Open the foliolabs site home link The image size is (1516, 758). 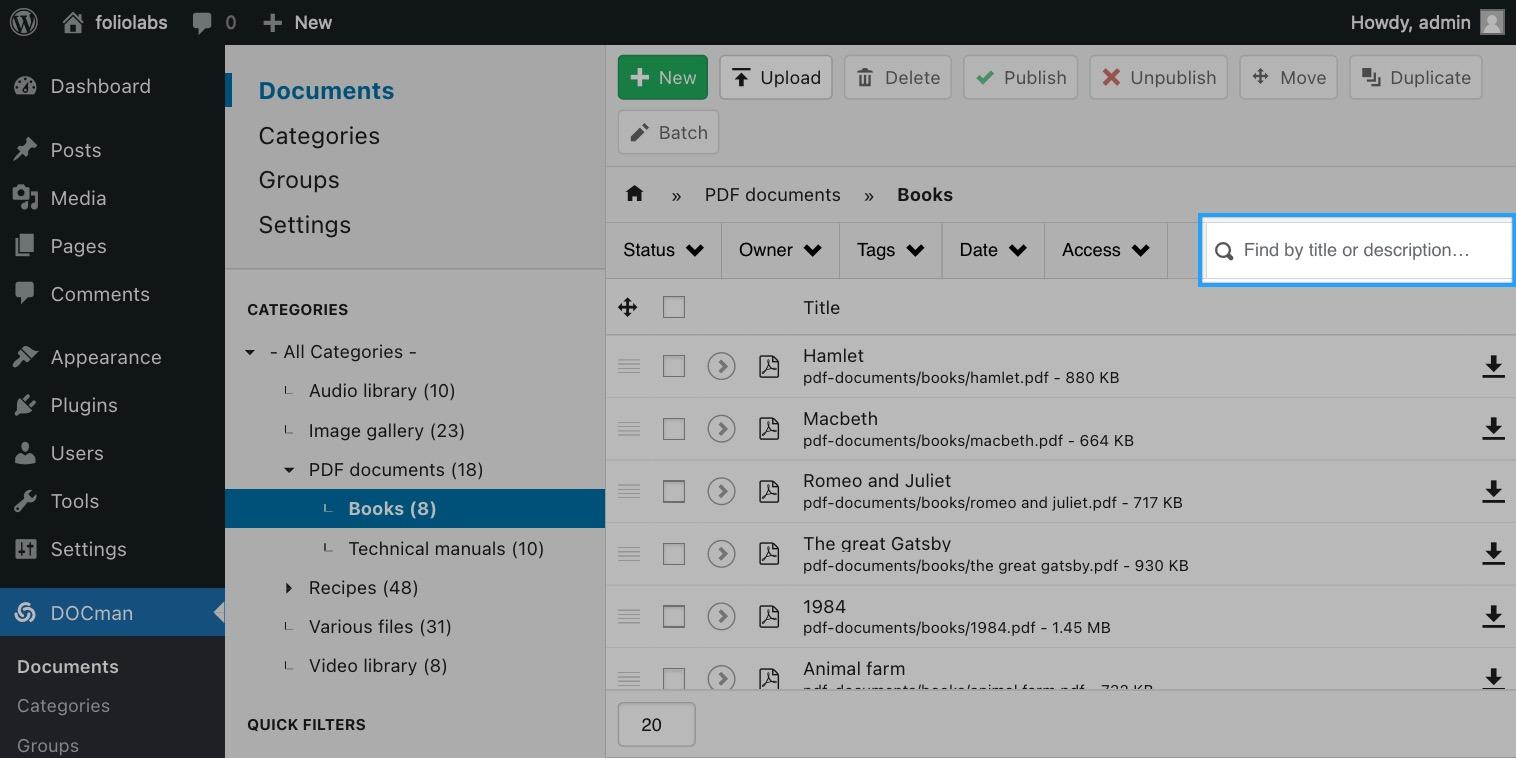click(x=114, y=22)
